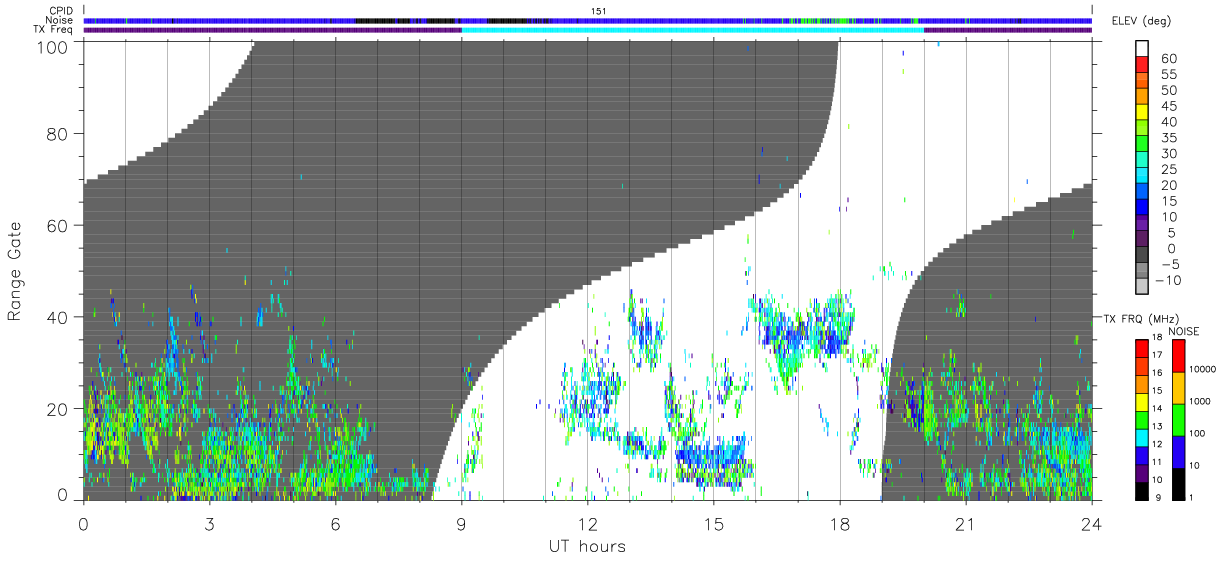Click the UT hours axis title
The image size is (1228, 567).
click(586, 546)
